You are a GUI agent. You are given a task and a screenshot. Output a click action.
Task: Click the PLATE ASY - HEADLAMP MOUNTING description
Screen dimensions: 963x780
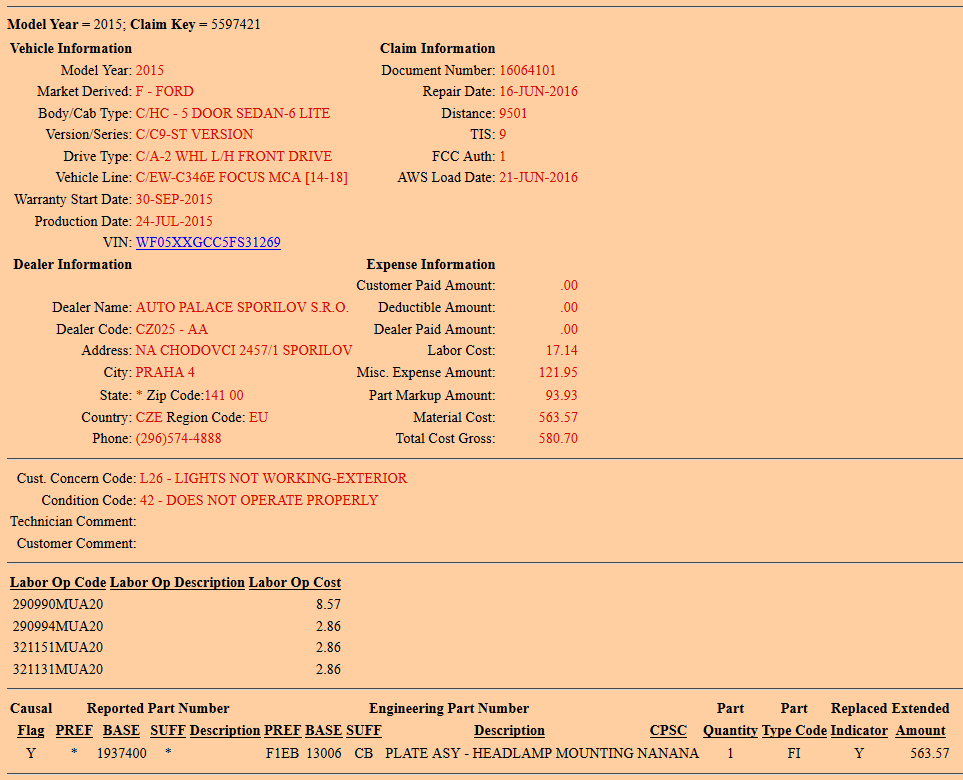point(510,753)
